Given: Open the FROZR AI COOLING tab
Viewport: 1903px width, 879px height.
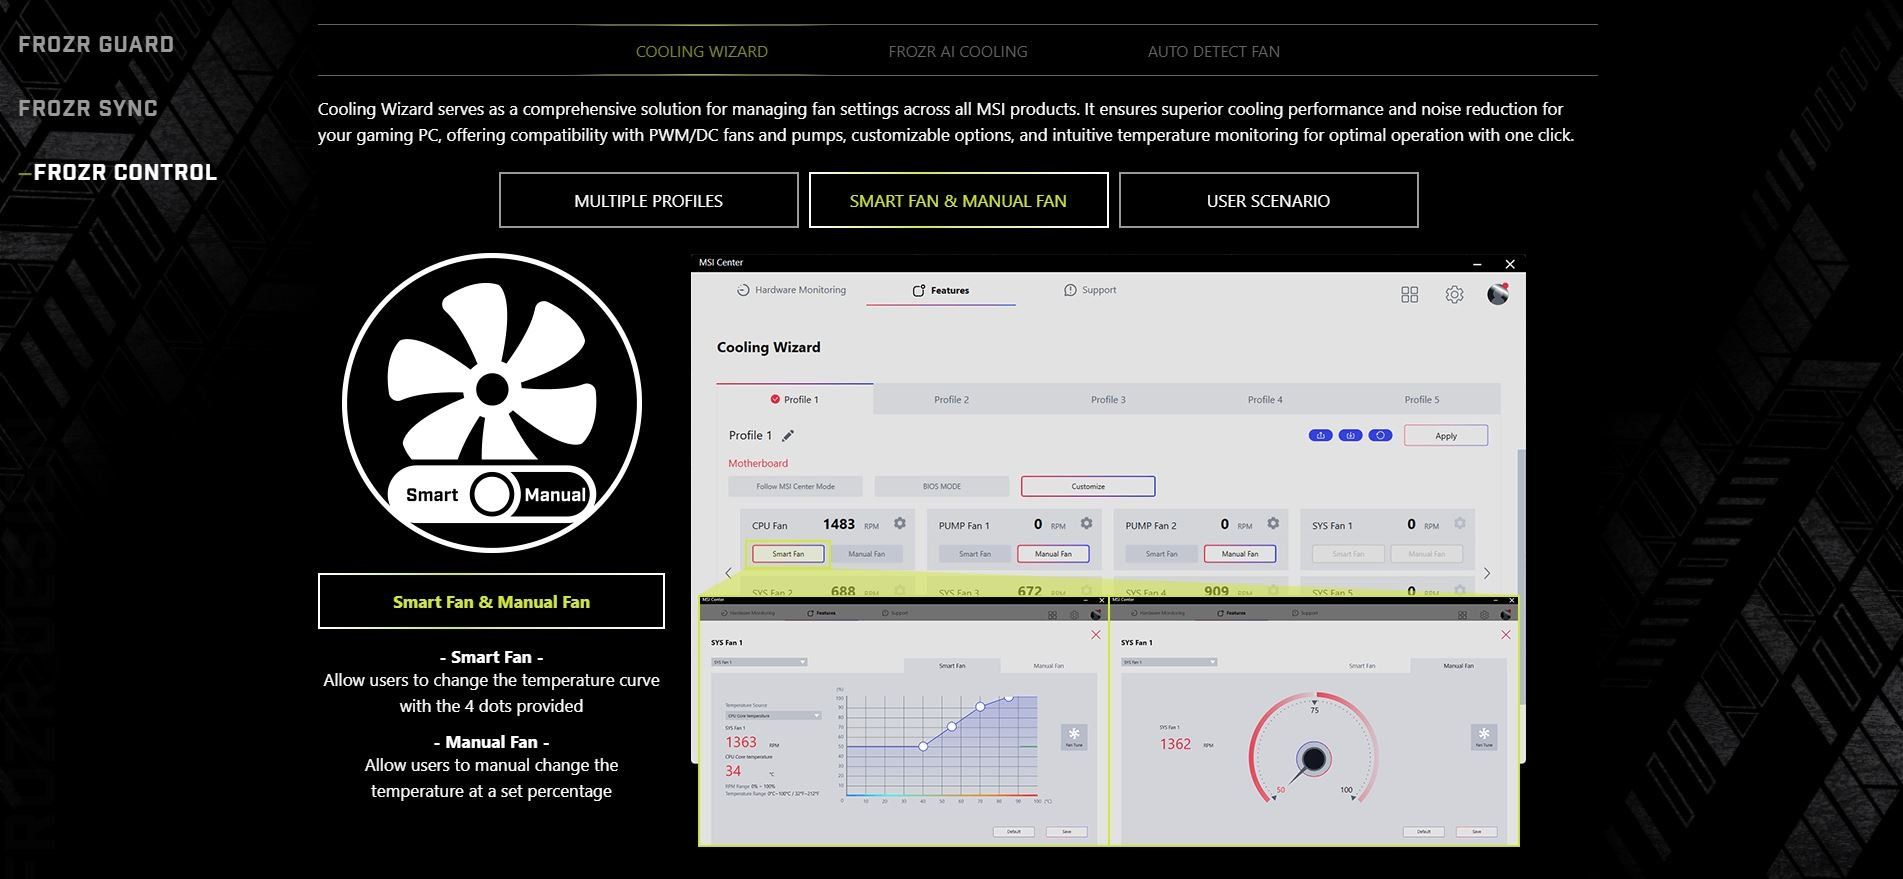Looking at the screenshot, I should [x=958, y=51].
